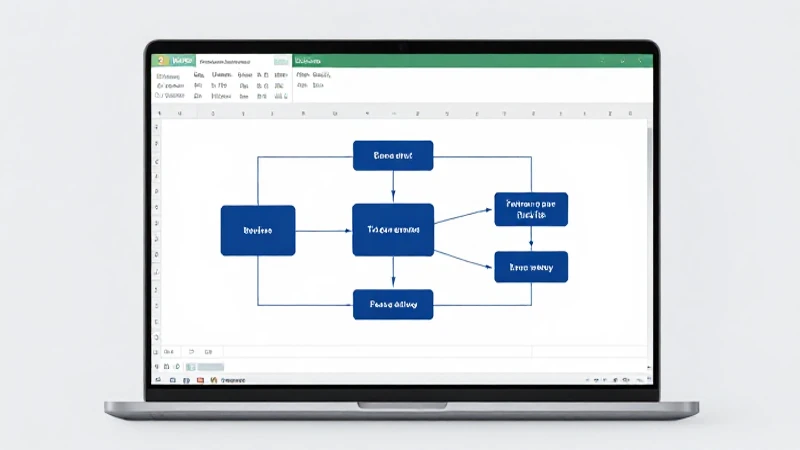800x450 pixels.
Task: Open the highlighted green ribbon tab beside the logo
Action: [182, 61]
